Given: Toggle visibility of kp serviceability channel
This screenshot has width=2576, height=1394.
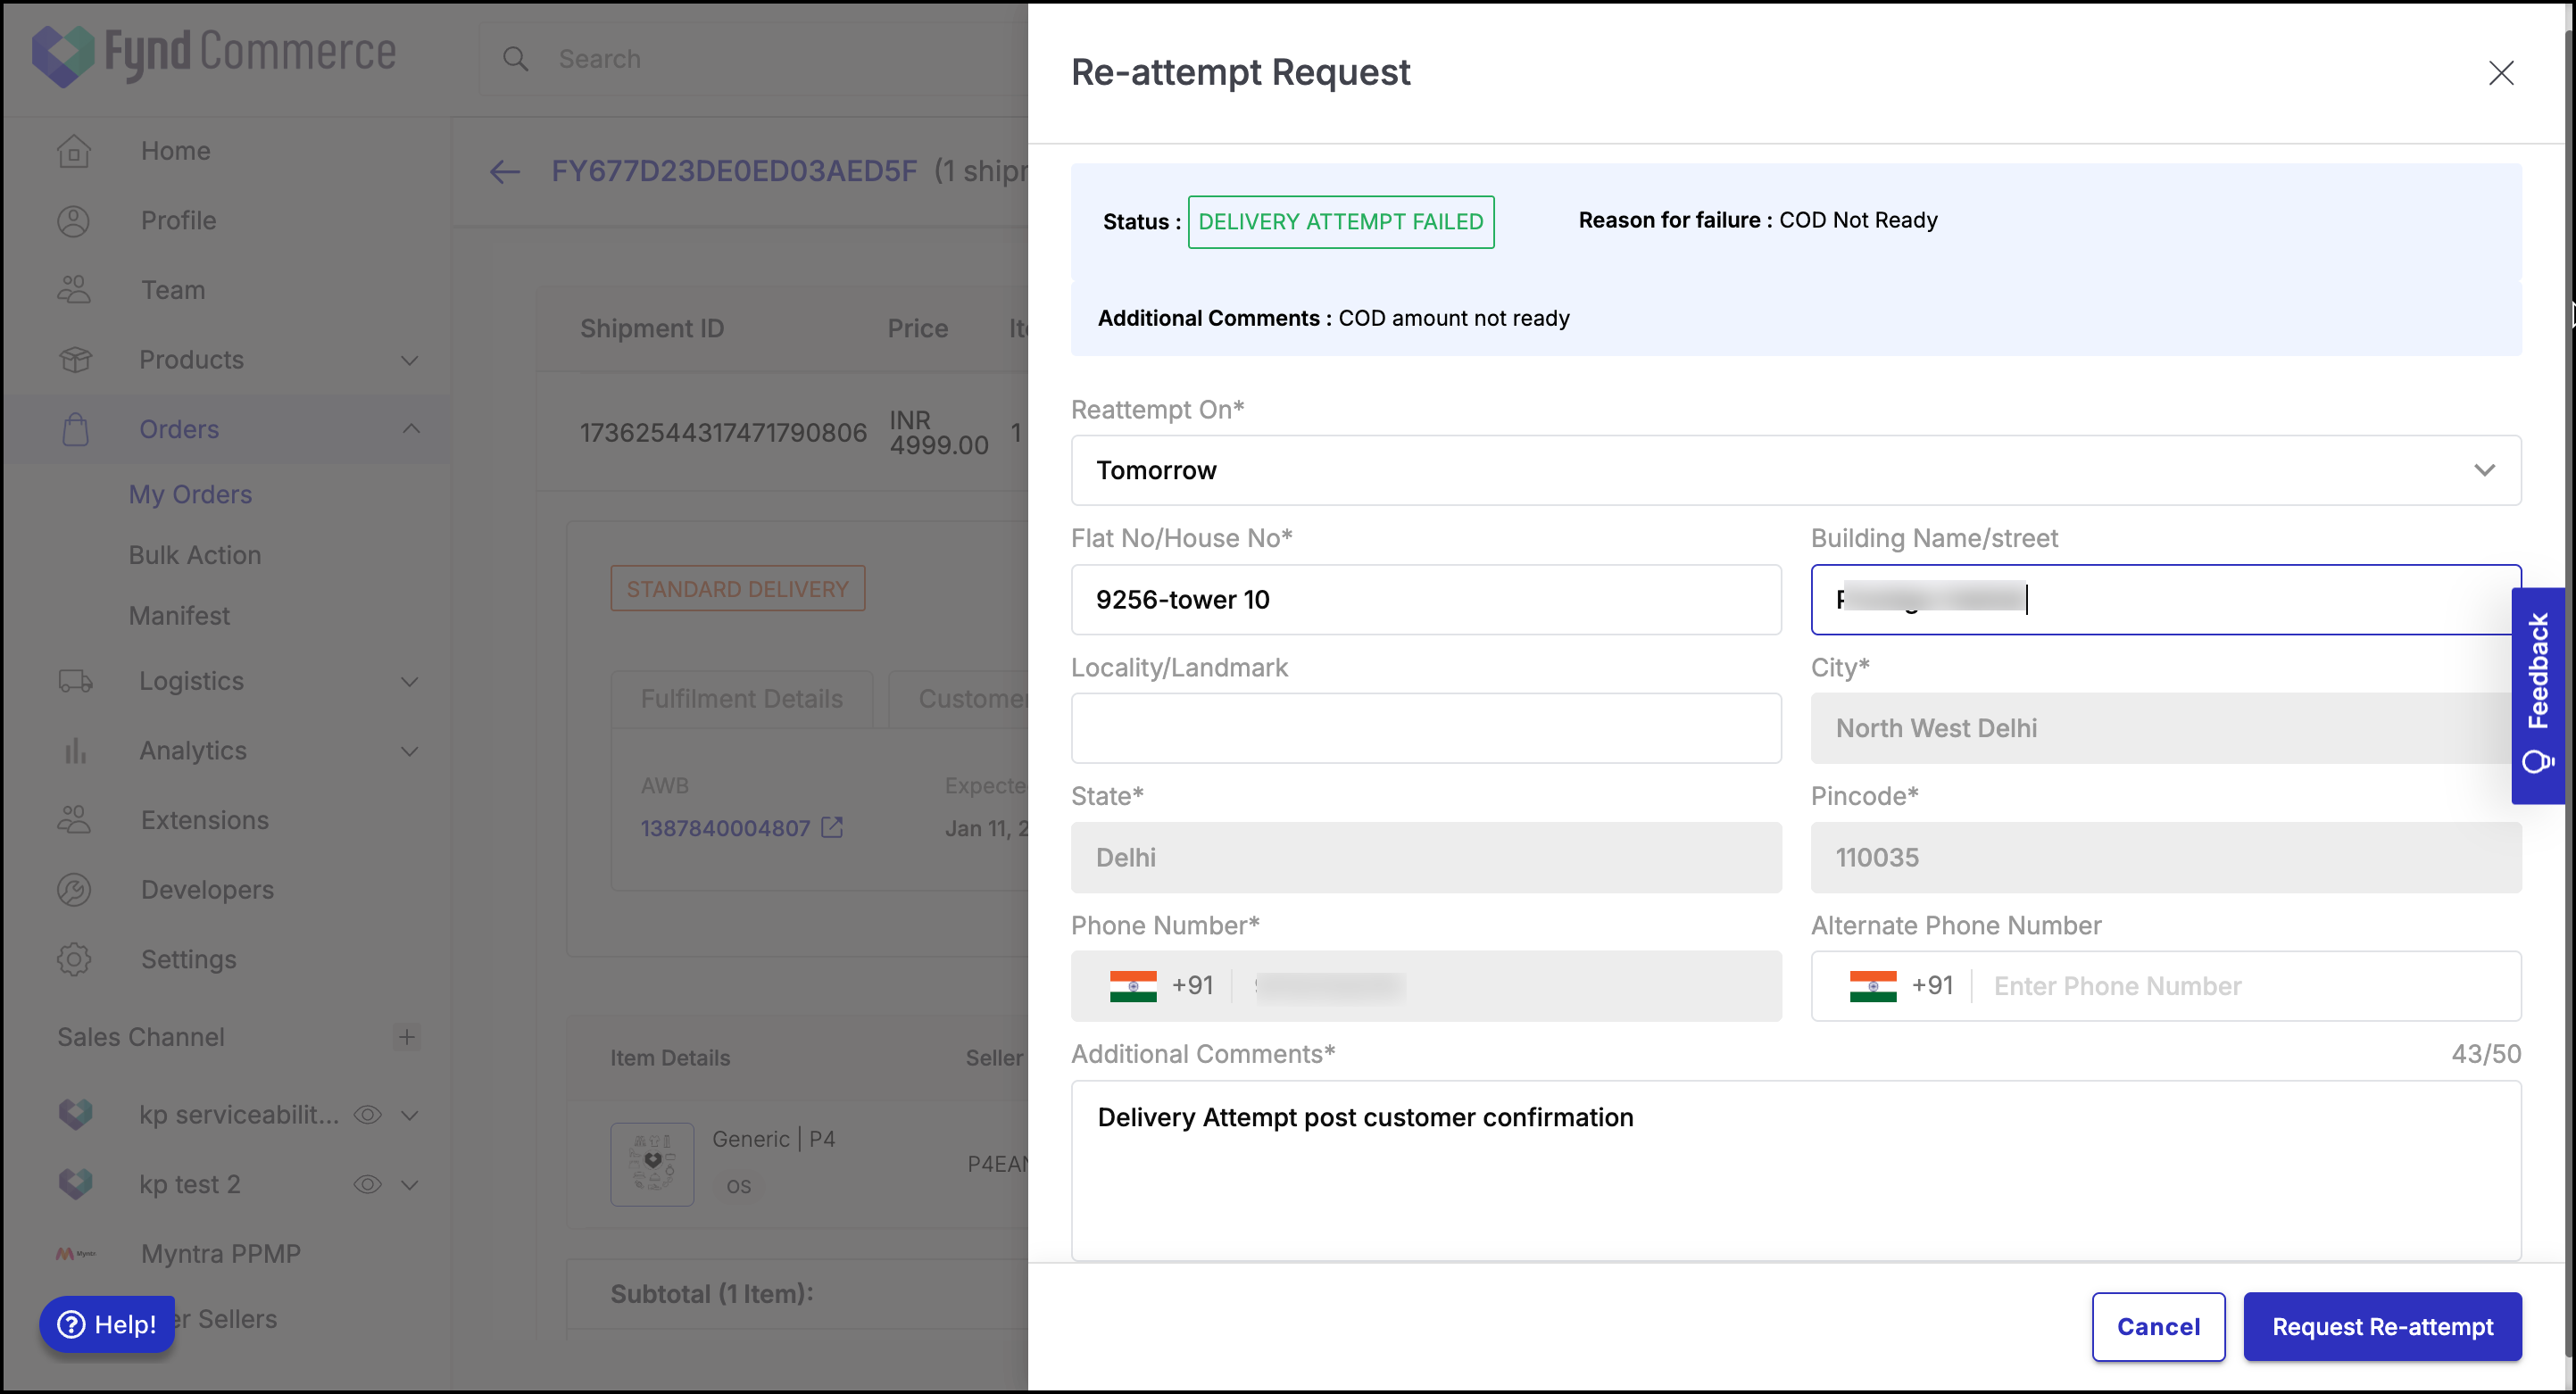Looking at the screenshot, I should (368, 1114).
